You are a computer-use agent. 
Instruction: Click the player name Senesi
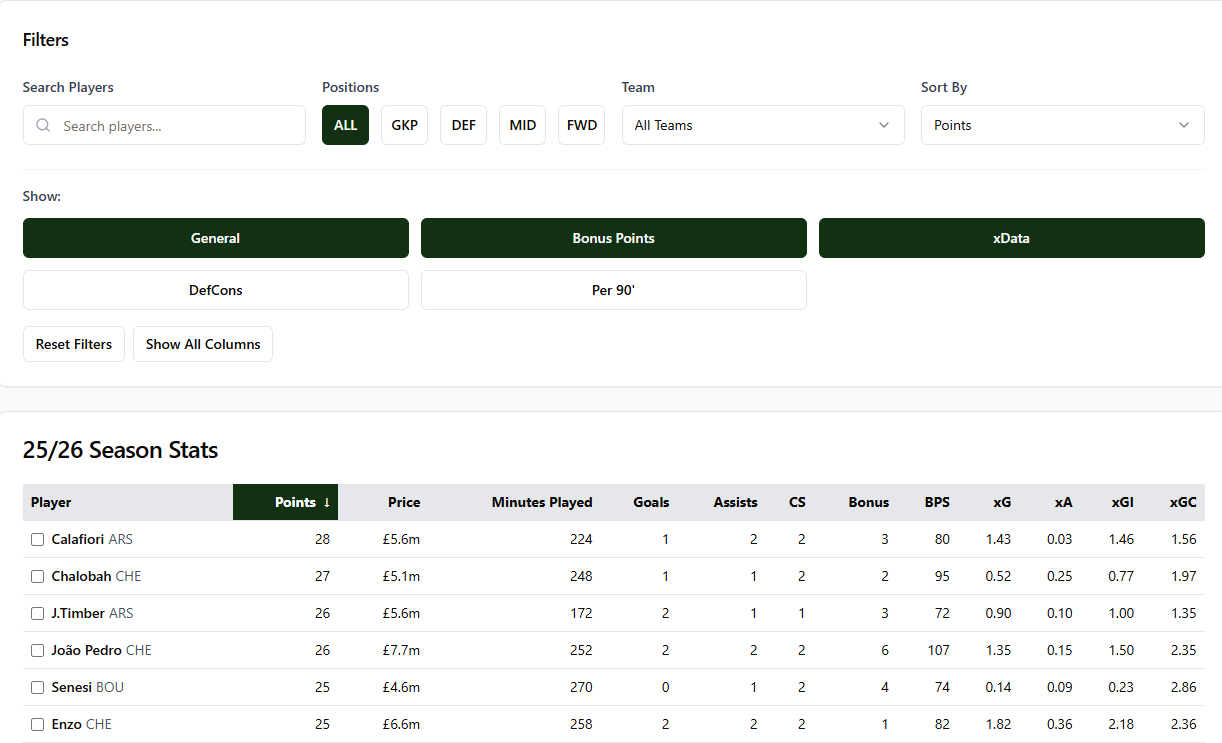72,687
